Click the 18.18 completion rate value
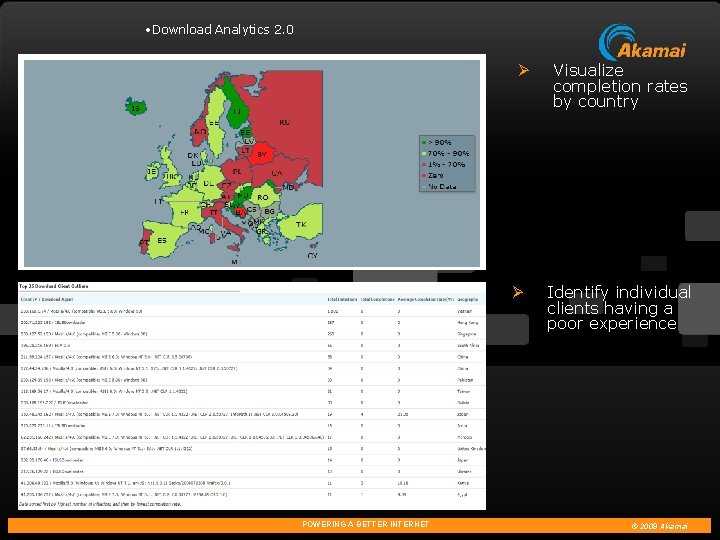This screenshot has height=540, width=720. pos(403,483)
